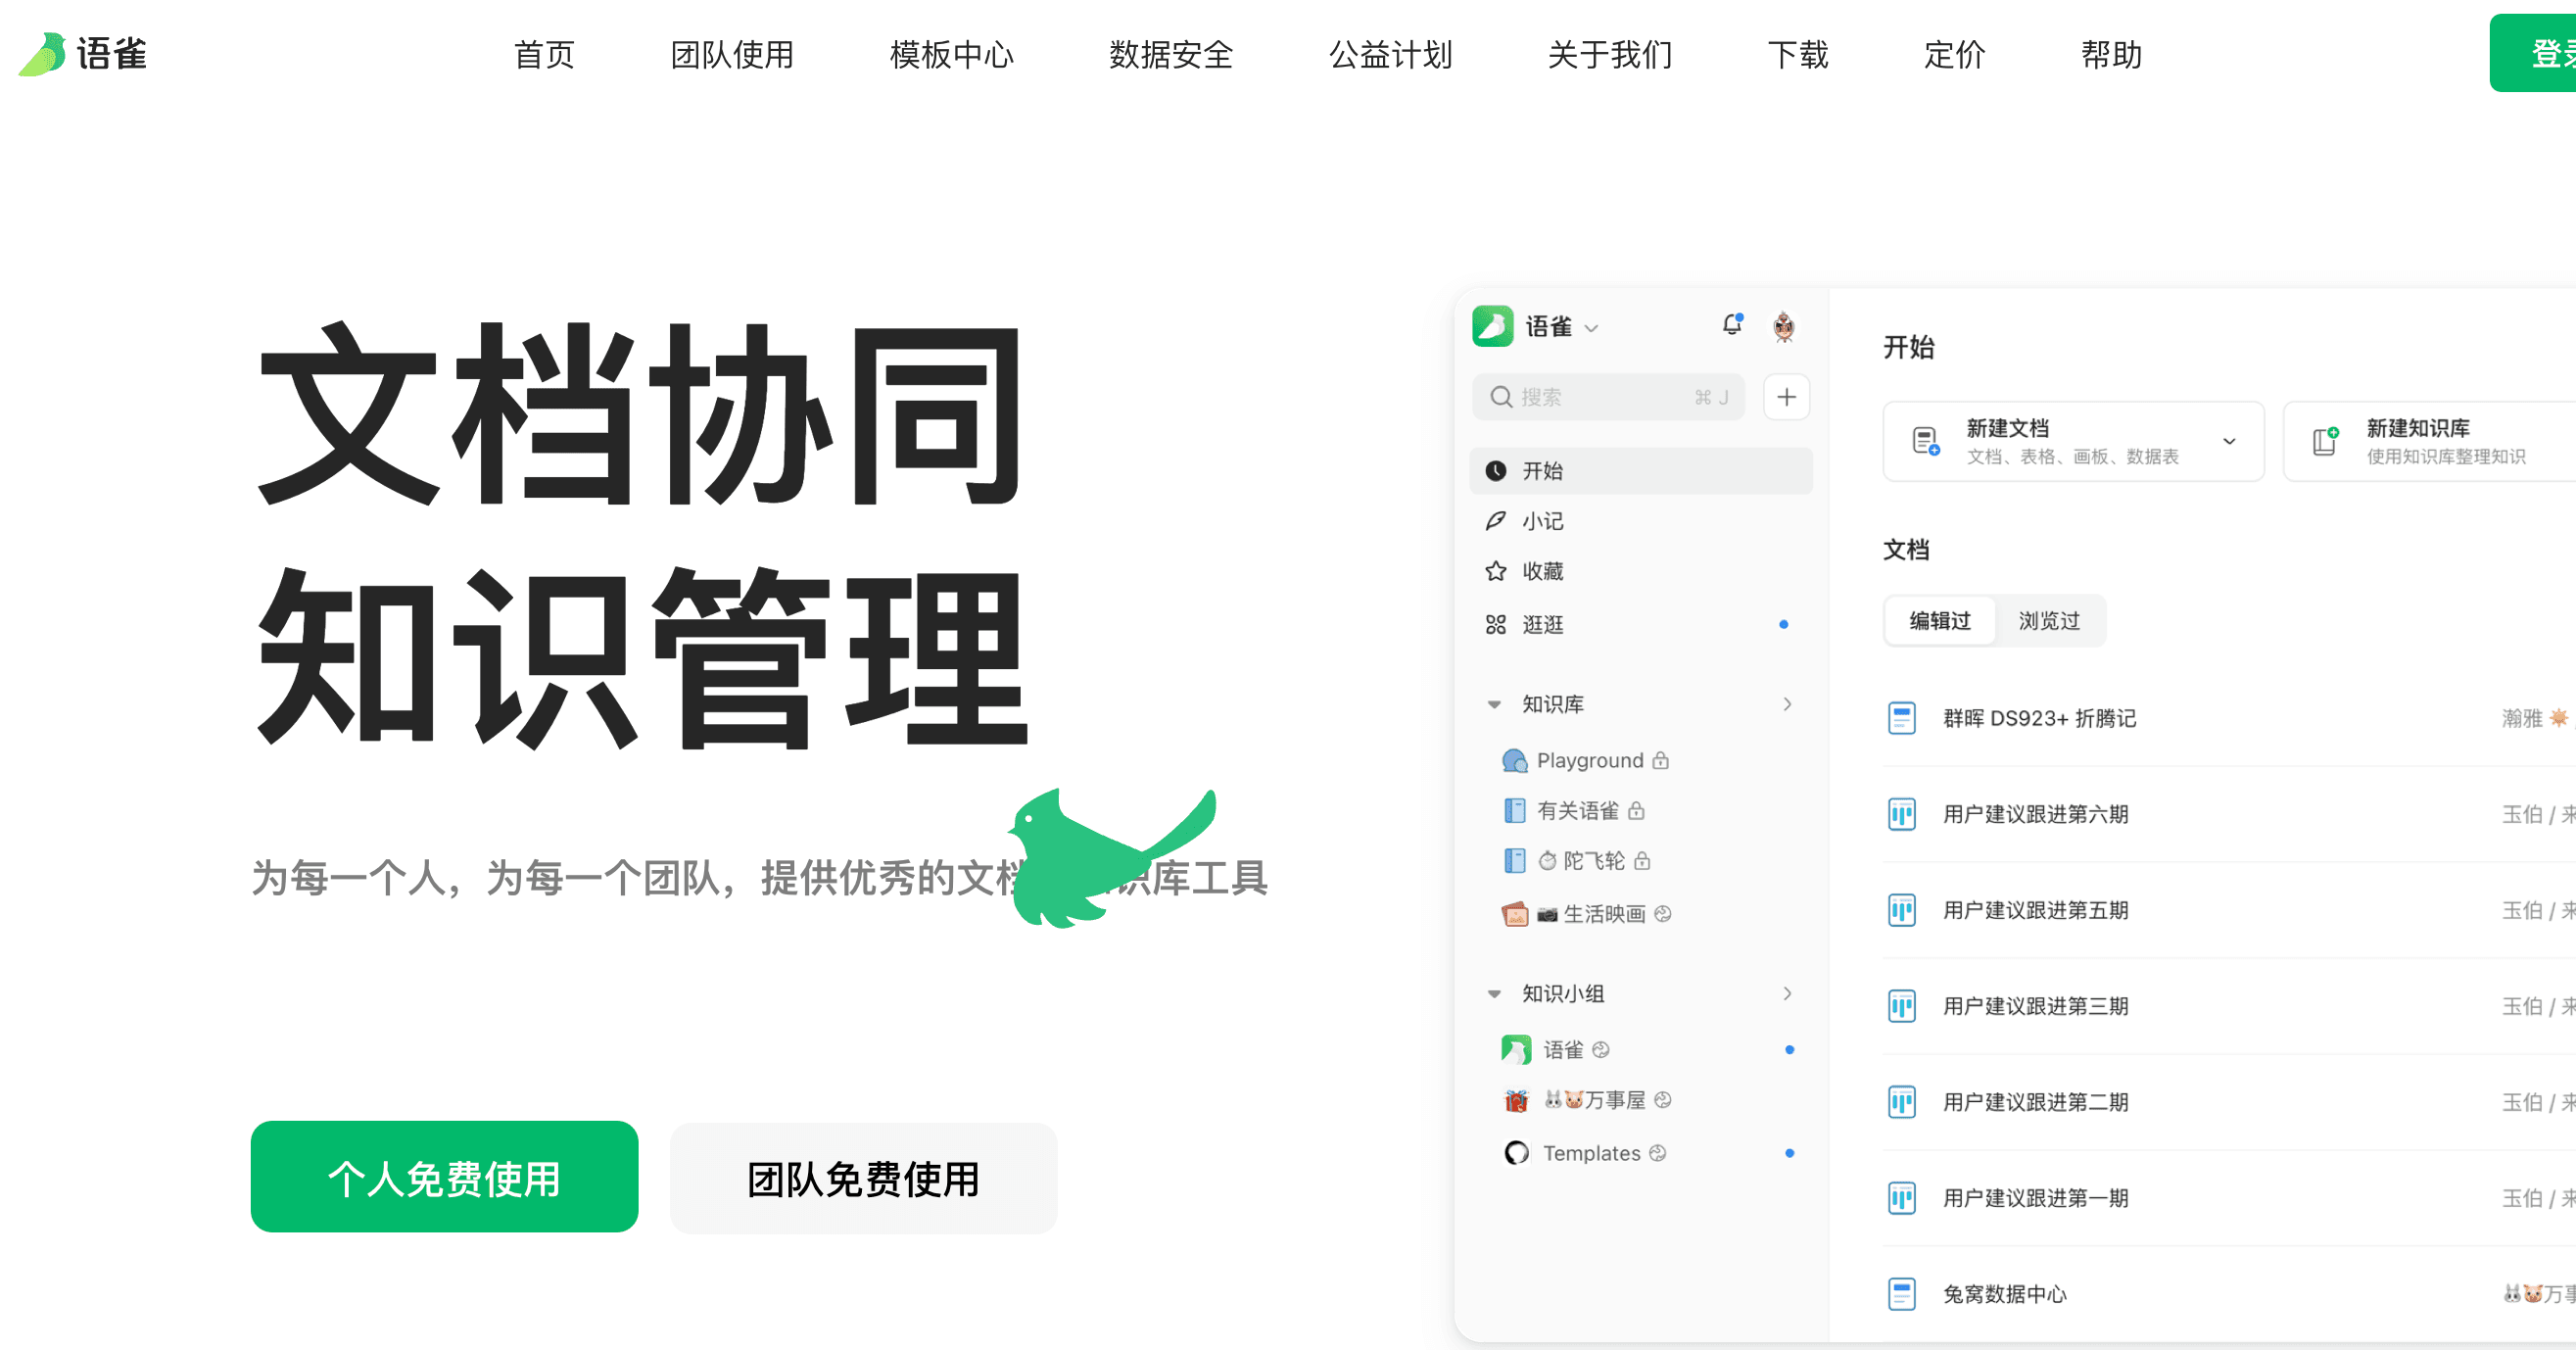2576x1350 pixels.
Task: Open the Templates group label
Action: pyautogui.click(x=1591, y=1153)
